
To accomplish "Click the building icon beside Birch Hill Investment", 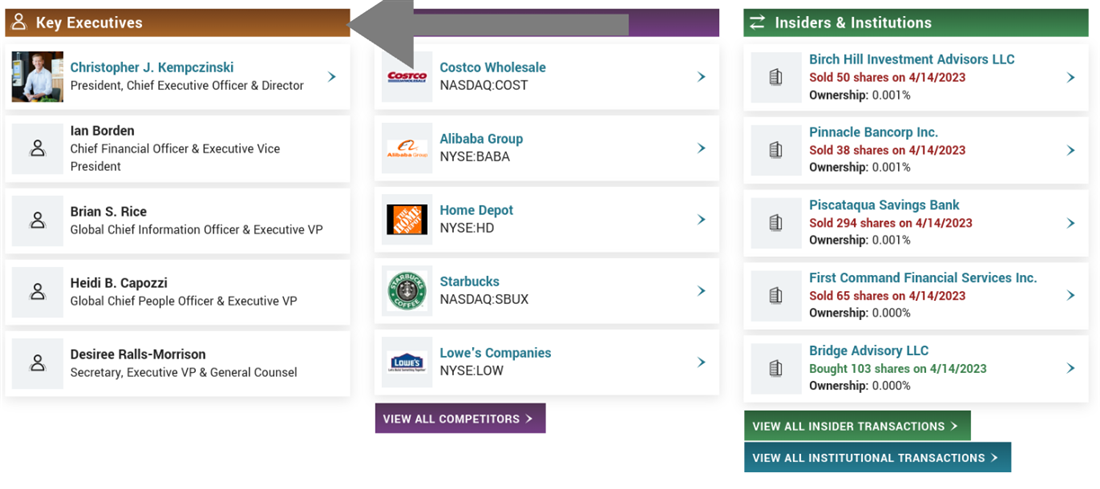I will tap(775, 77).
